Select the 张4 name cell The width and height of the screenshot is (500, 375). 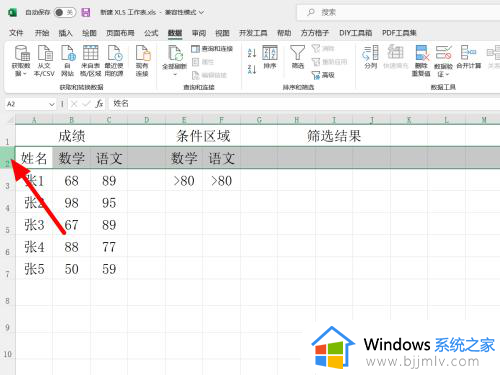point(34,247)
